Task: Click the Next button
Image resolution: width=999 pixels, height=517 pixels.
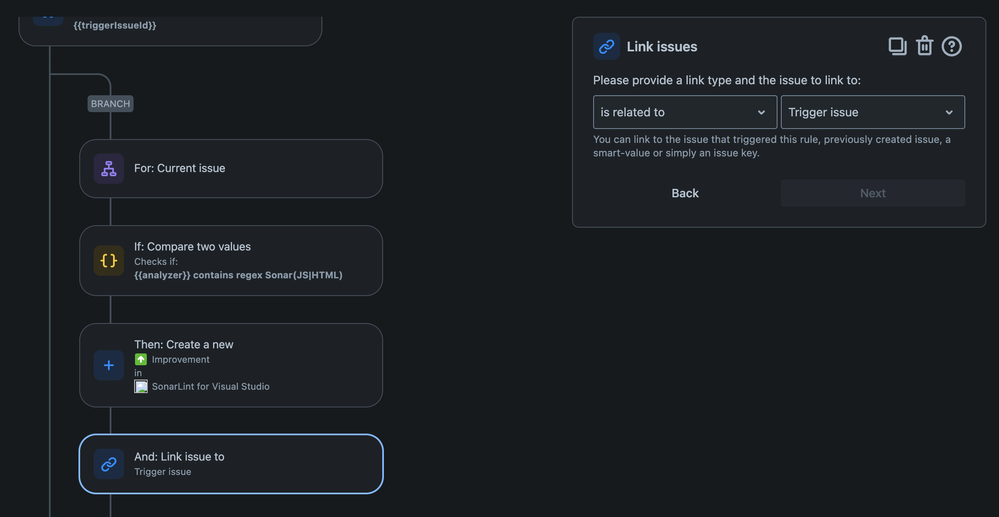Action: [873, 193]
